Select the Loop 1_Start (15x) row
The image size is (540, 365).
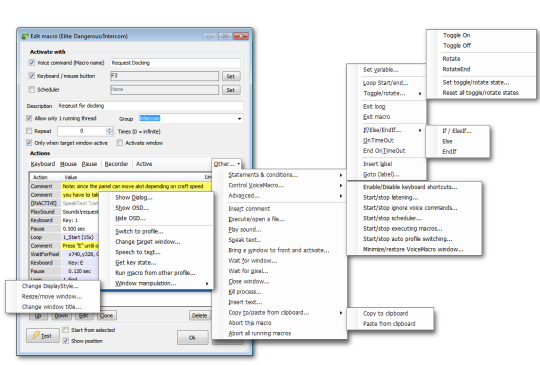tap(64, 237)
